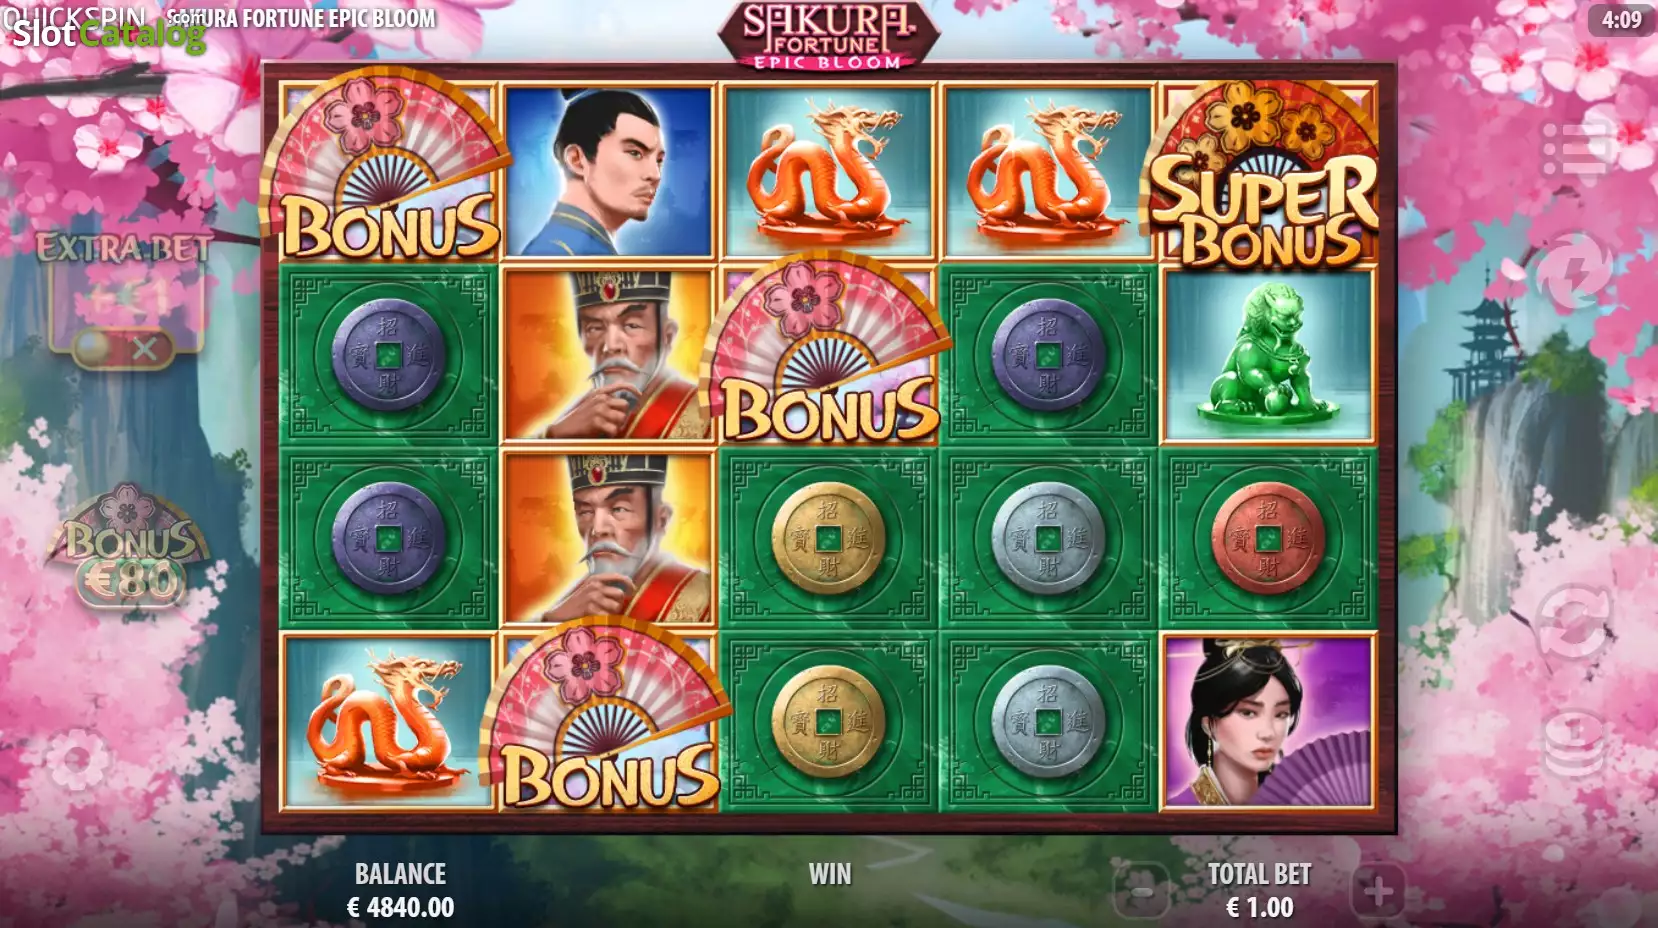Click the bottom-left orange dragon symbol

[388, 720]
